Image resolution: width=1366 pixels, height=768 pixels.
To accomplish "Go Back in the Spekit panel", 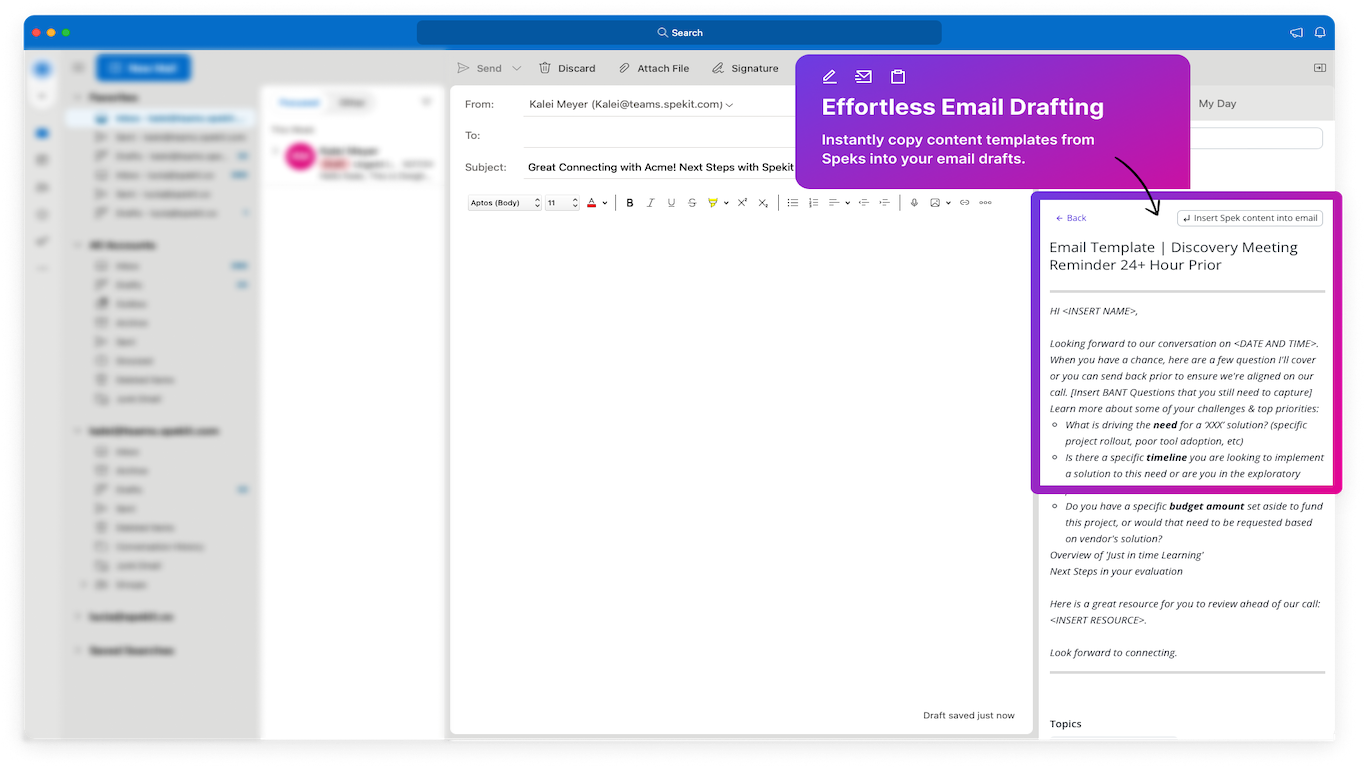I will (x=1071, y=218).
